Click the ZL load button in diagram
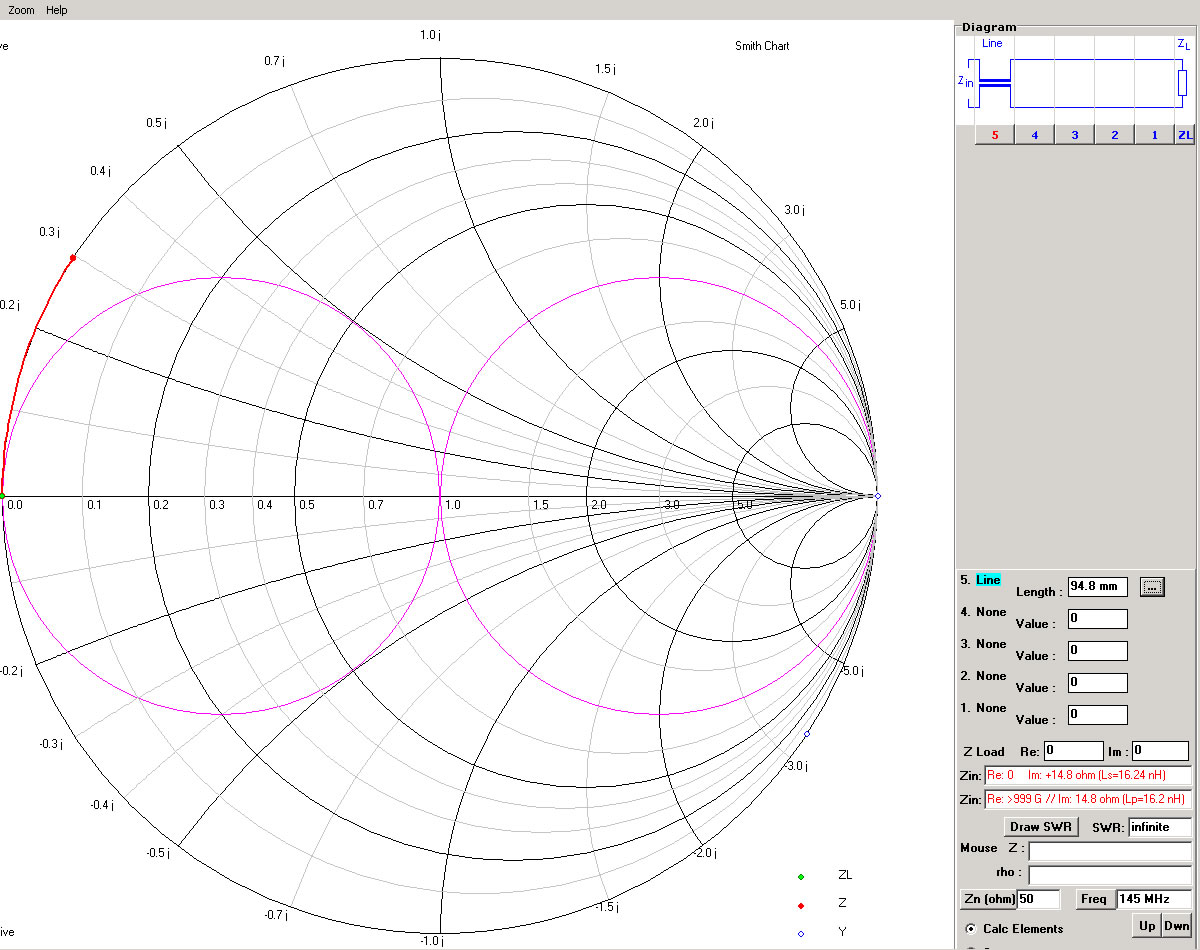The width and height of the screenshot is (1200, 950). [1184, 135]
